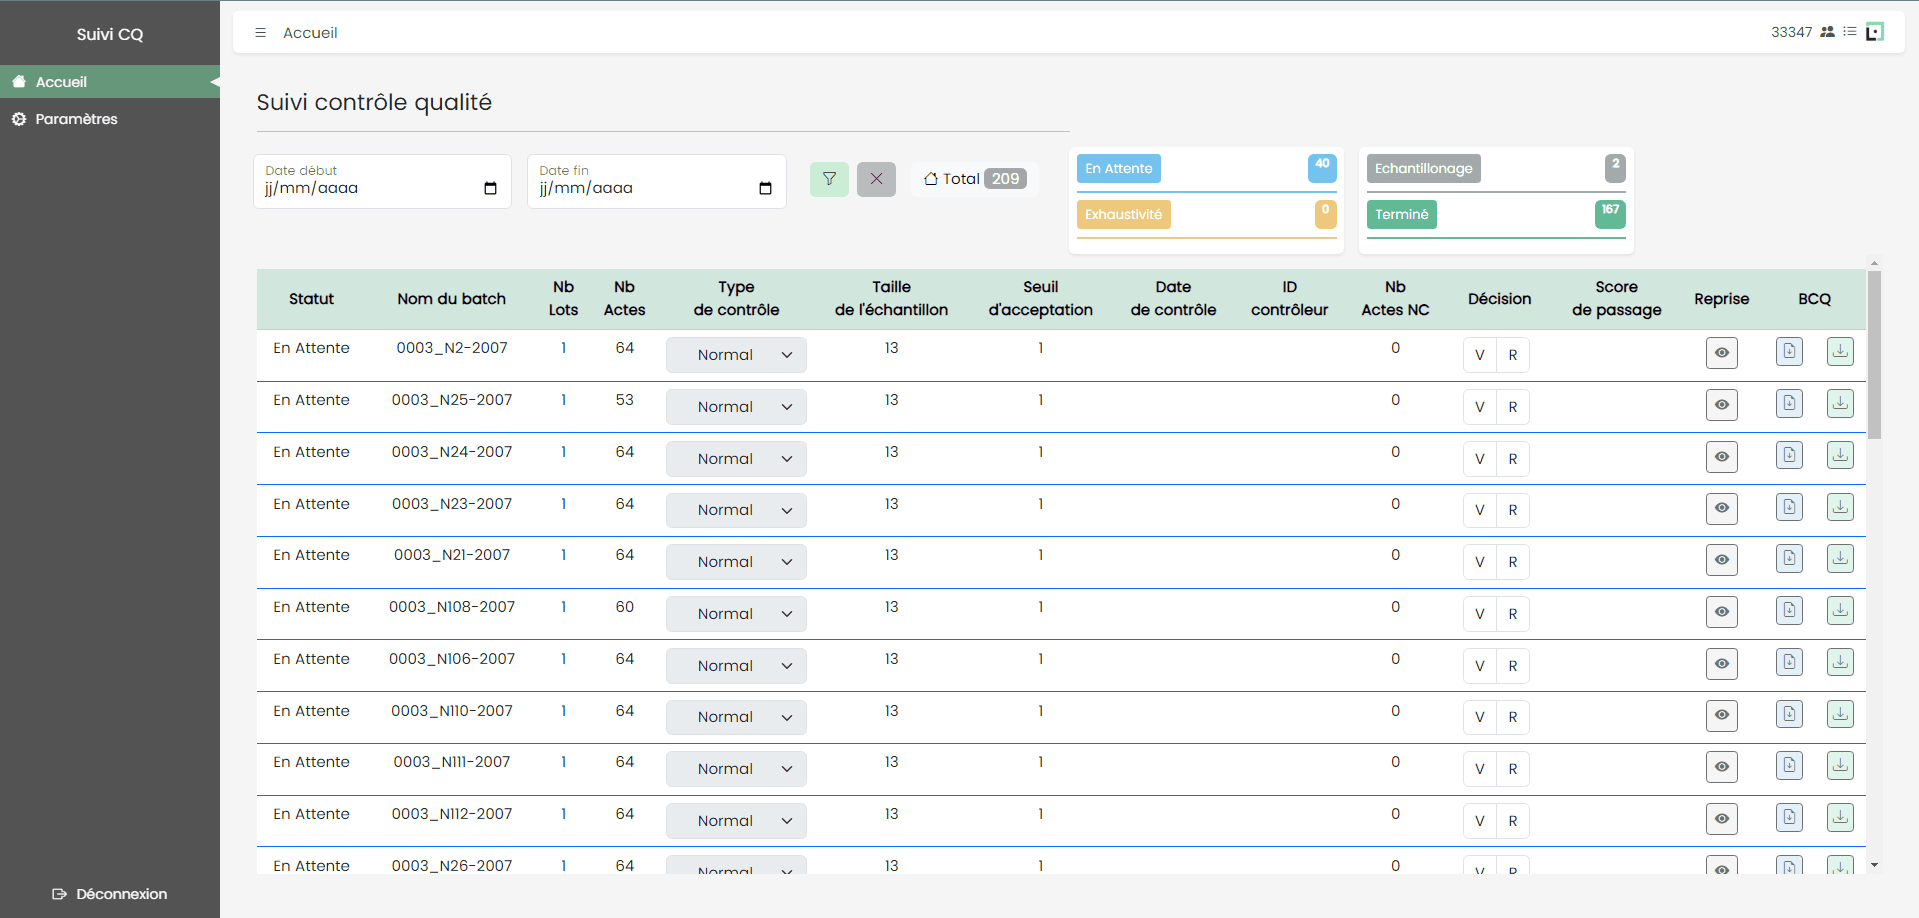Open the filter funnel tool
Image resolution: width=1919 pixels, height=918 pixels.
pyautogui.click(x=829, y=179)
